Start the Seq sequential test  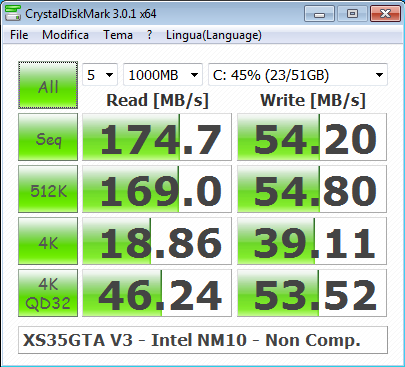(x=48, y=137)
